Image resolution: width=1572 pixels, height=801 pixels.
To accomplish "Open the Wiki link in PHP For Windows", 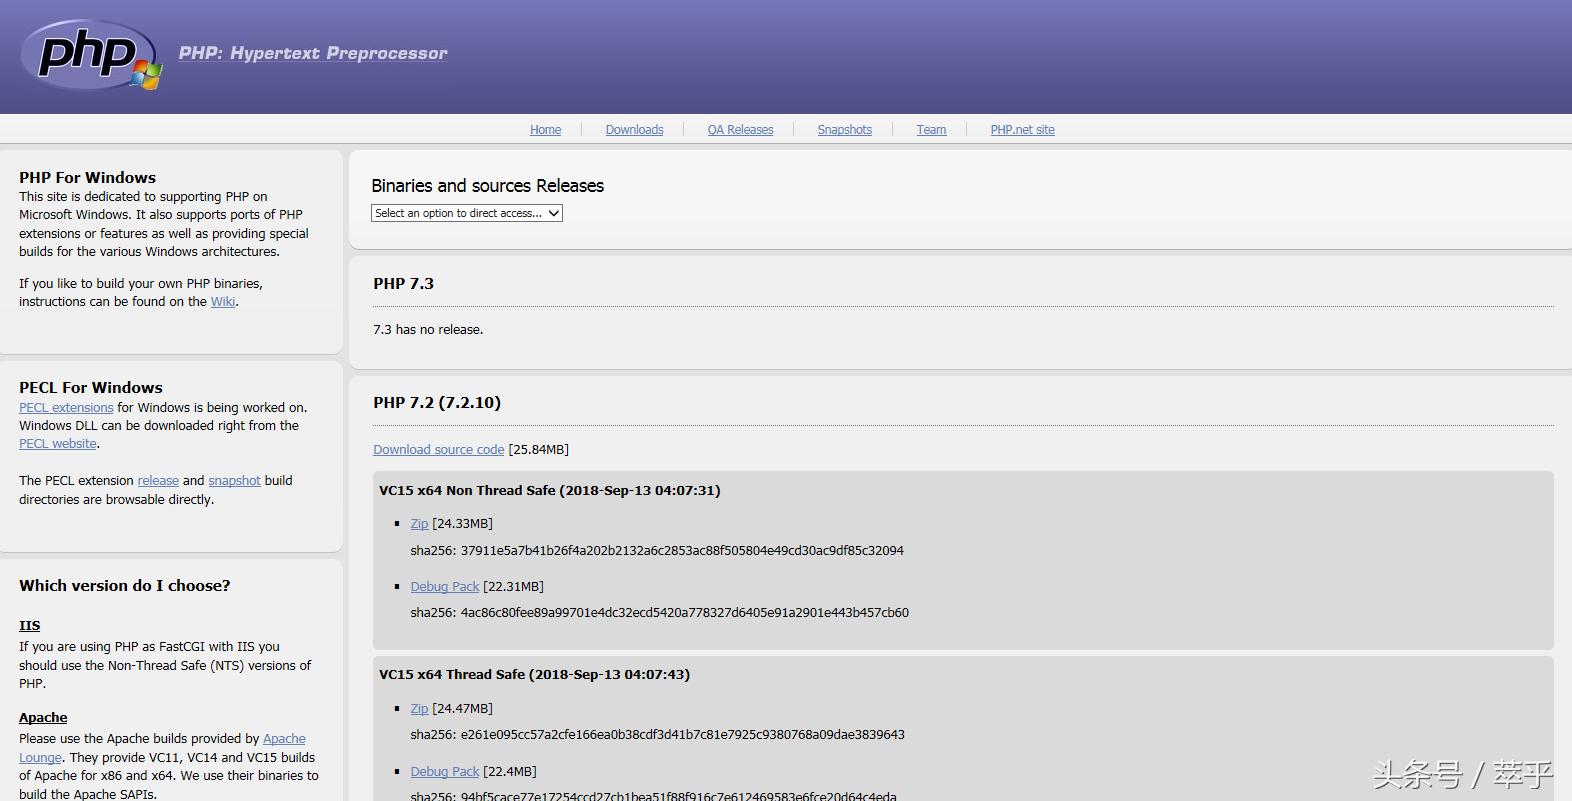I will pyautogui.click(x=223, y=302).
